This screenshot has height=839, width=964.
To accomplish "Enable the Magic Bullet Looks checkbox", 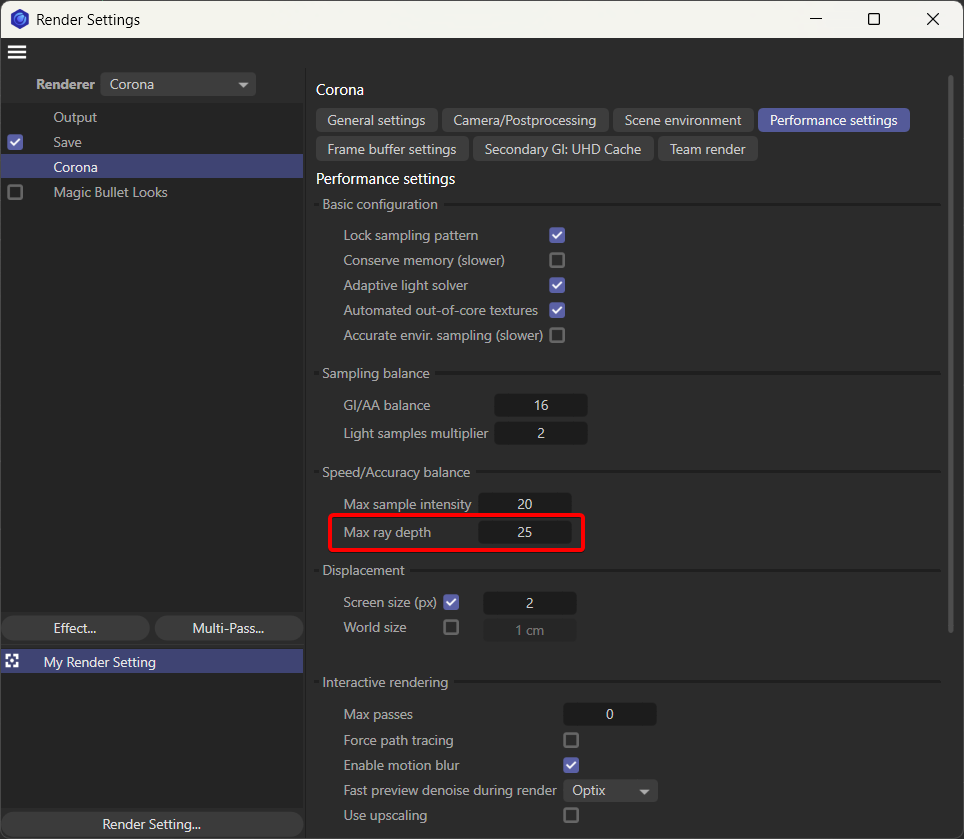I will pos(15,192).
